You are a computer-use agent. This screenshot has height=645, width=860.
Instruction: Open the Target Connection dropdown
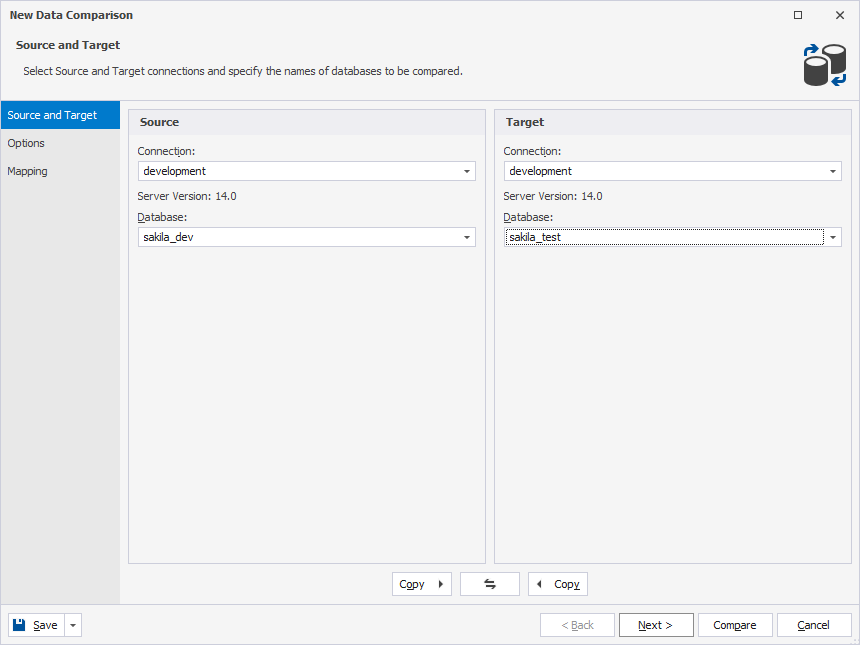pyautogui.click(x=832, y=171)
